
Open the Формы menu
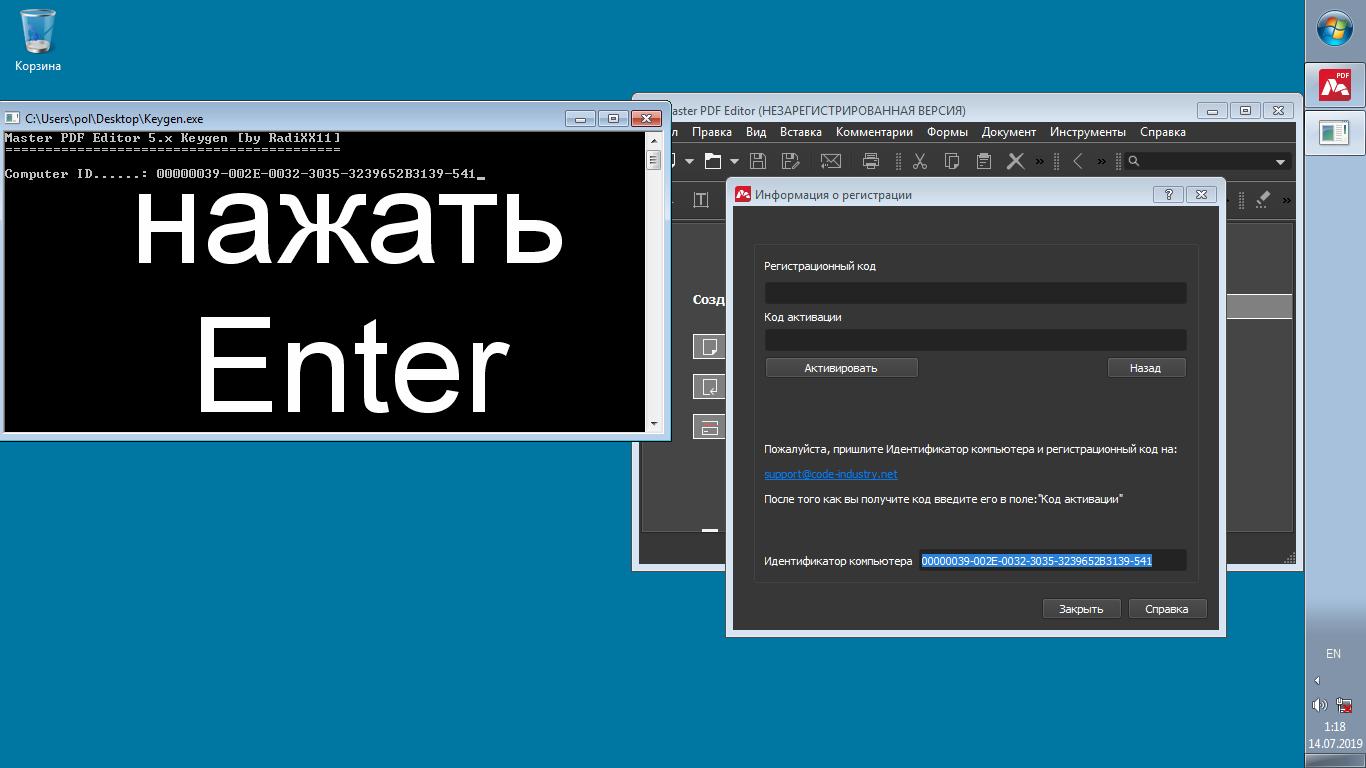pyautogui.click(x=947, y=132)
